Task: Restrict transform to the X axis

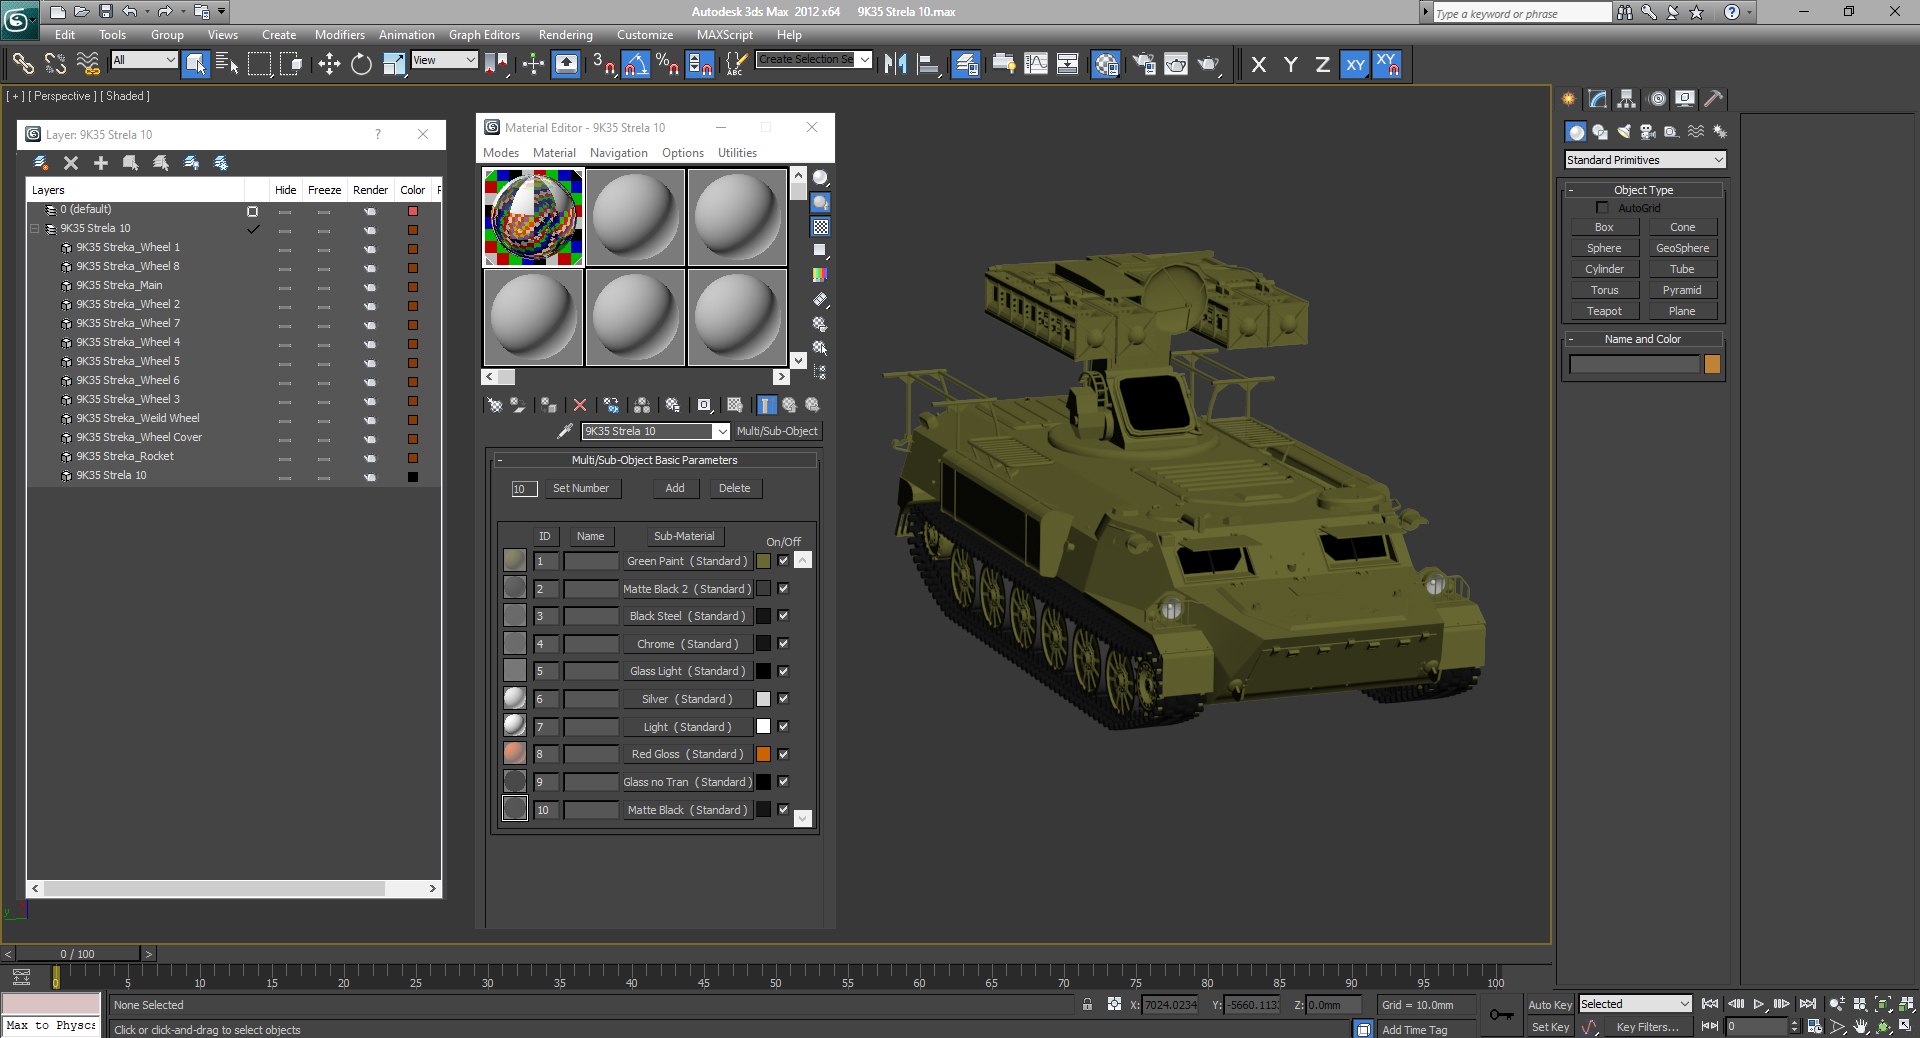Action: [1259, 64]
